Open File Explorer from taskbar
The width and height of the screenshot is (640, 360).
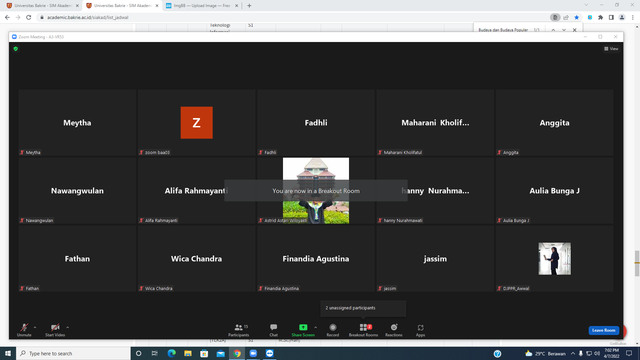[188, 353]
